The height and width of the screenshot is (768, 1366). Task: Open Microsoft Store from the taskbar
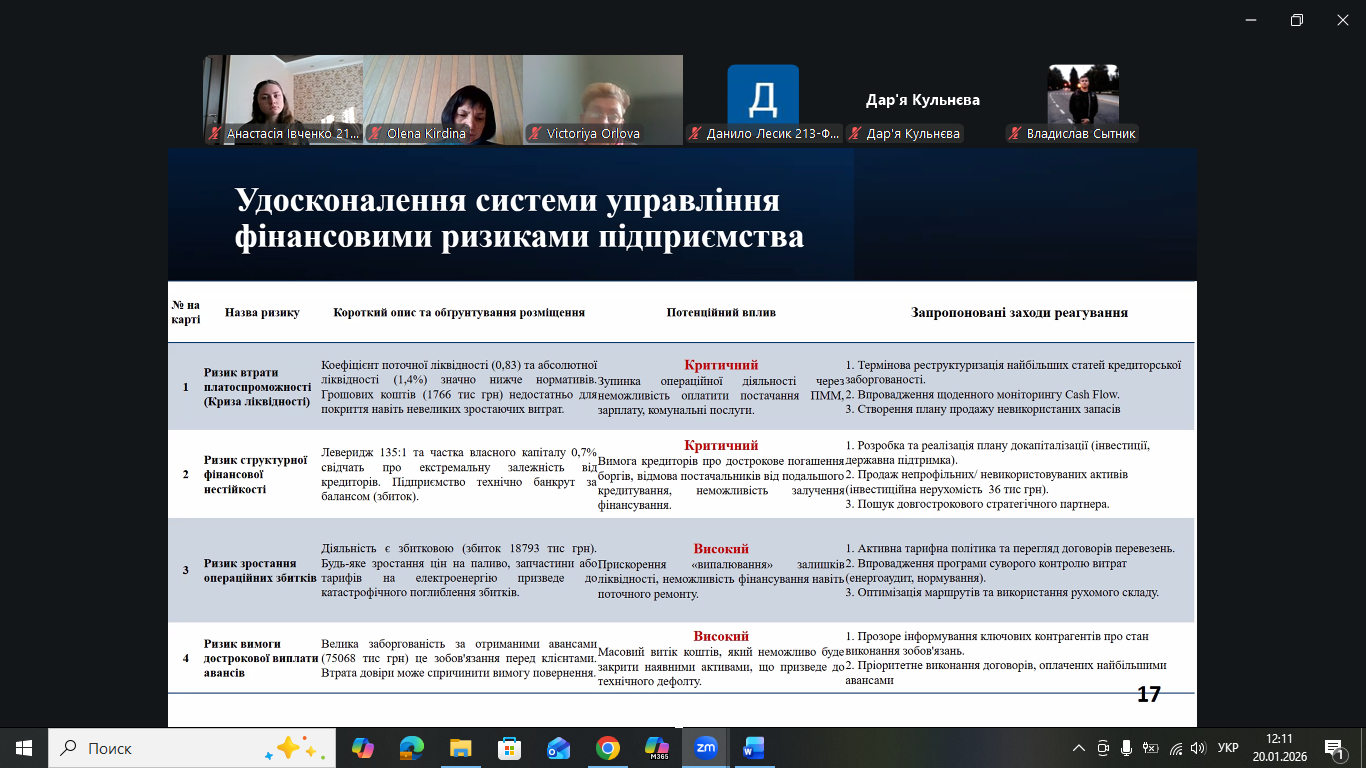509,747
